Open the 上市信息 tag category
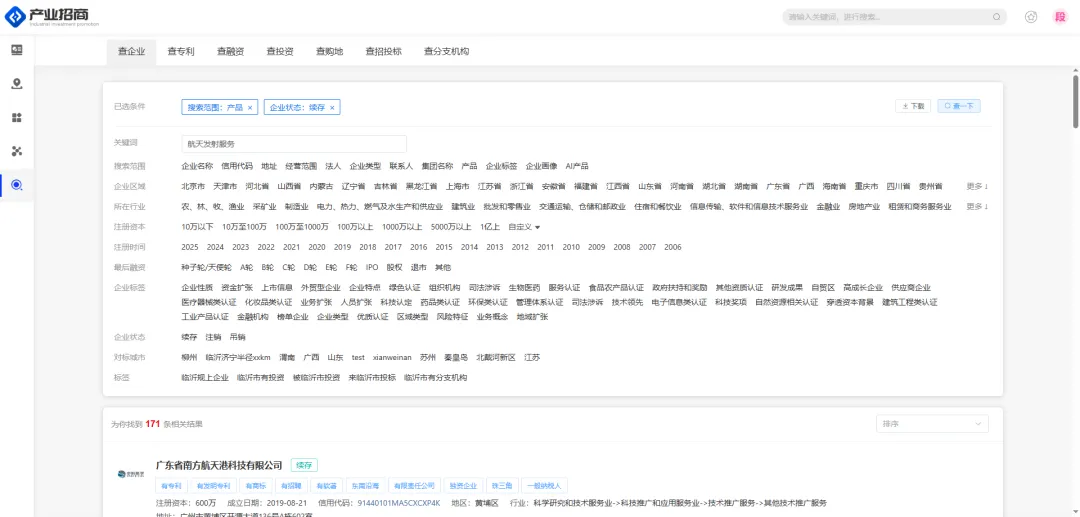Viewport: 1080px width, 517px height. pos(277,288)
